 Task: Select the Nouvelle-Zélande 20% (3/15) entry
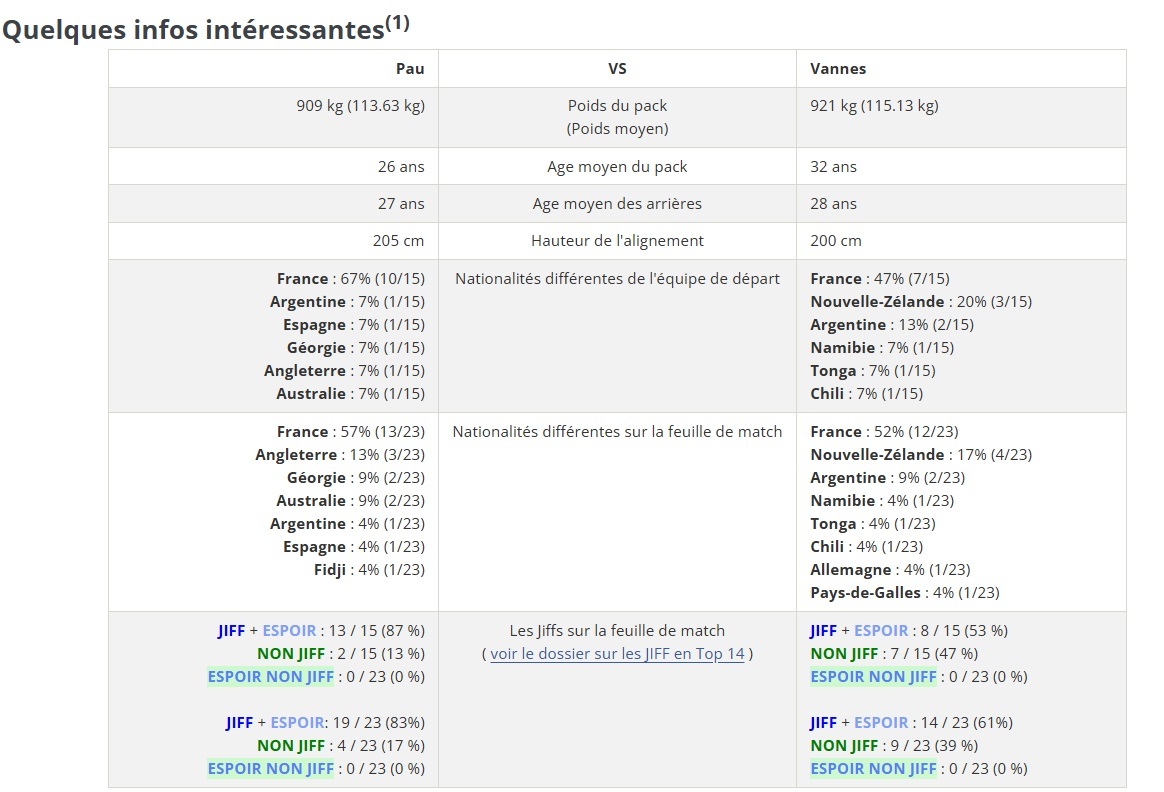921,302
